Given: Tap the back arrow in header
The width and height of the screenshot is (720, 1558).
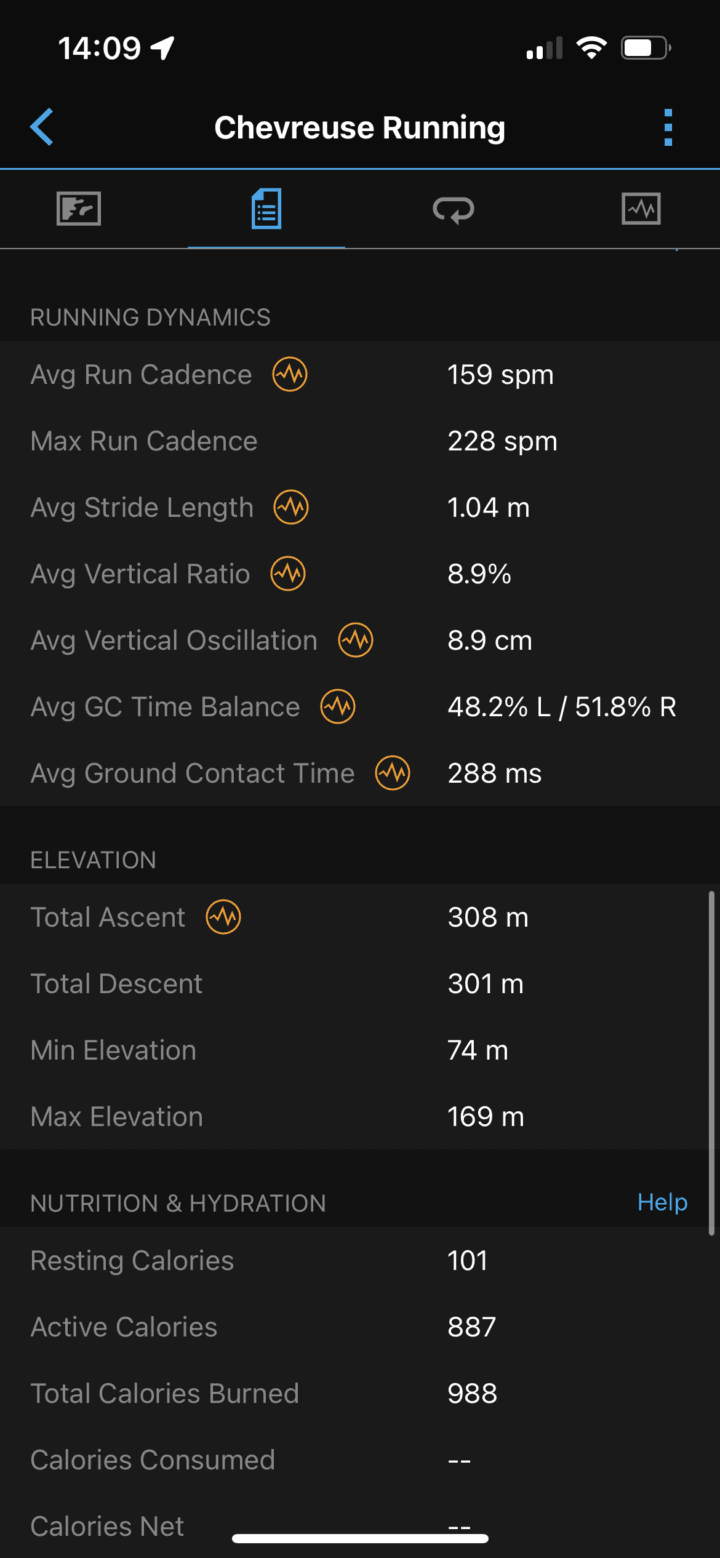Looking at the screenshot, I should (x=42, y=128).
